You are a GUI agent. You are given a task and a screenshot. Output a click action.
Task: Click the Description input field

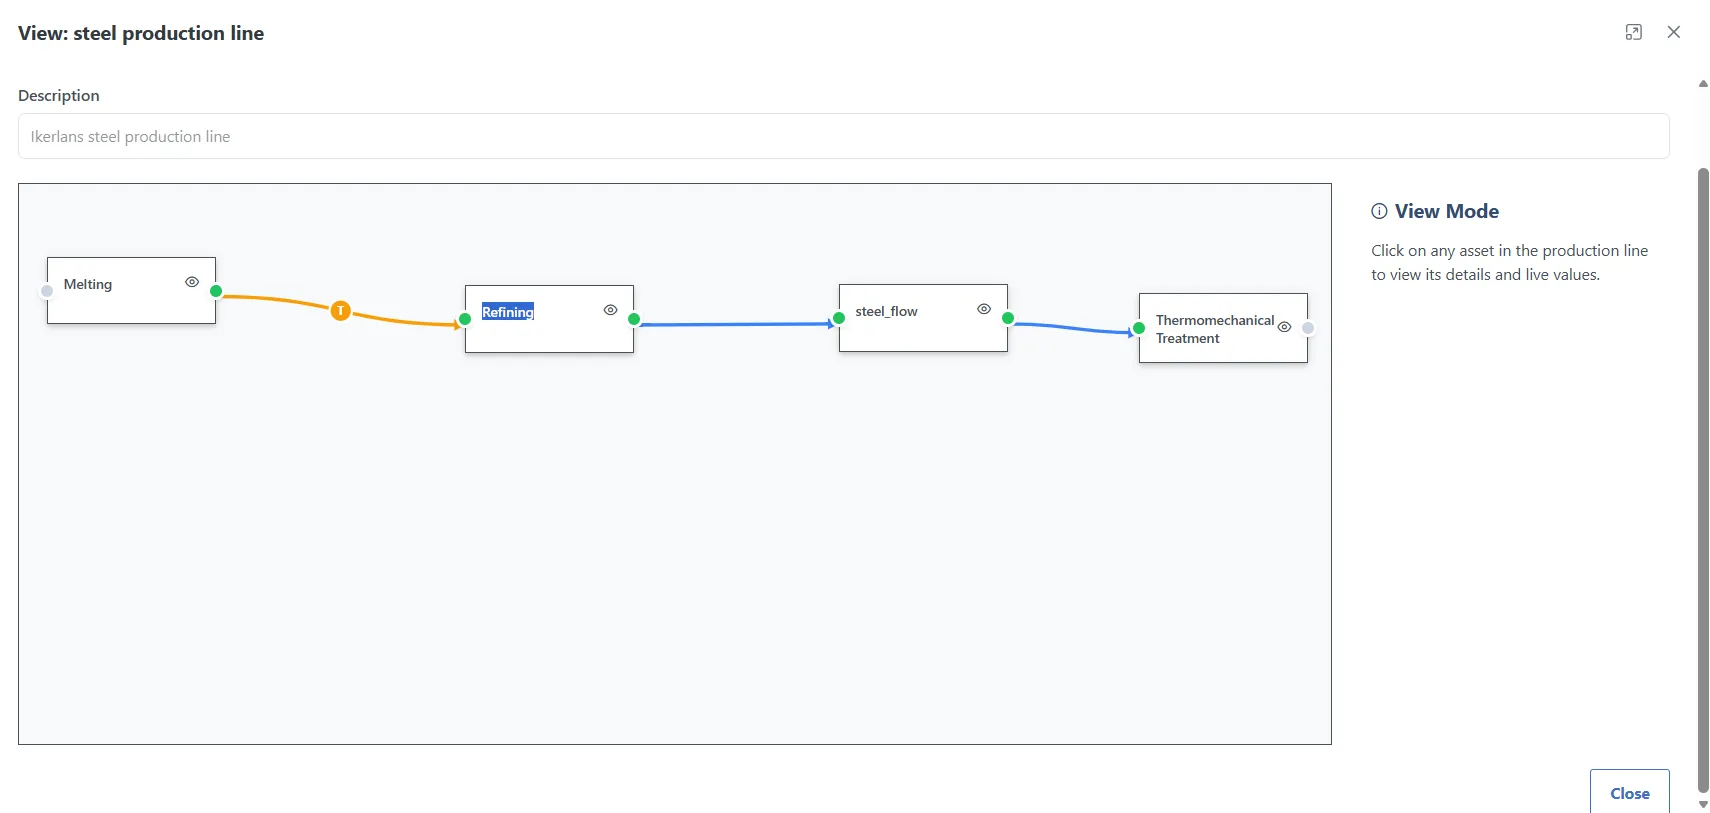point(843,136)
